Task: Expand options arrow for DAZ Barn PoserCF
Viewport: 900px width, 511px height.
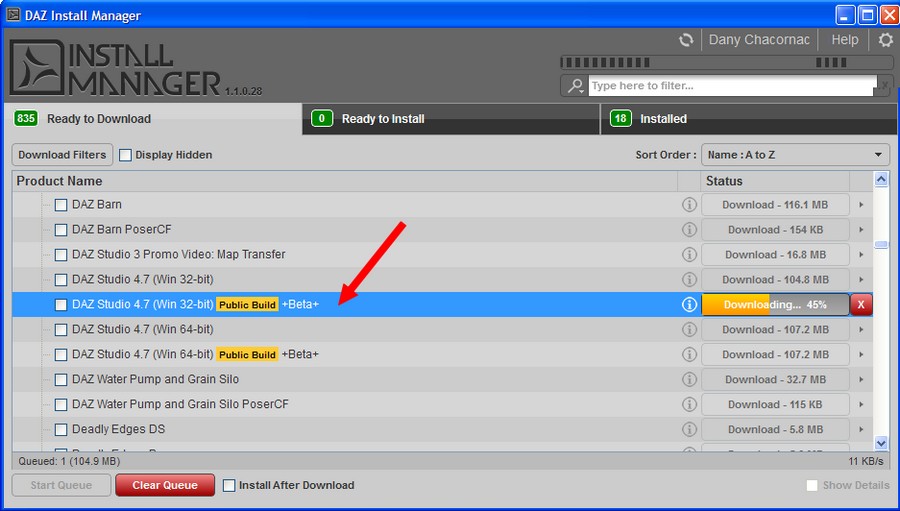Action: click(x=861, y=230)
